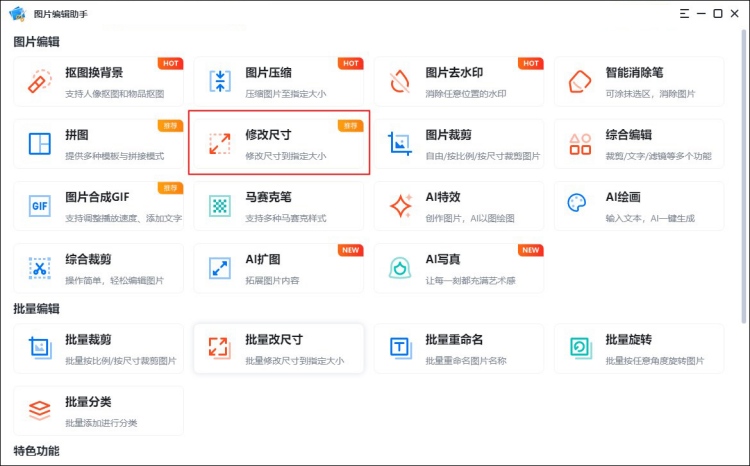Click the 图片合成GIF icon
This screenshot has width=750, height=466.
click(x=40, y=206)
